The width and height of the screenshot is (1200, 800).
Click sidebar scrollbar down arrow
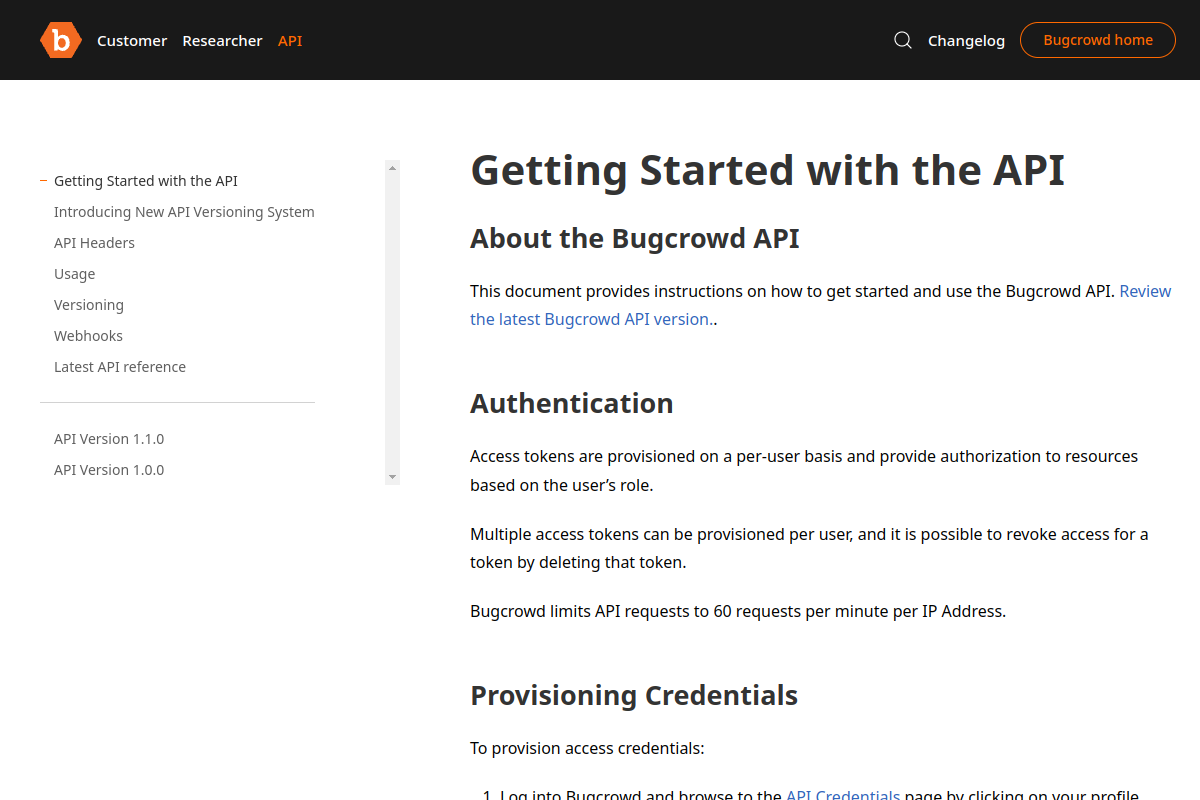392,477
